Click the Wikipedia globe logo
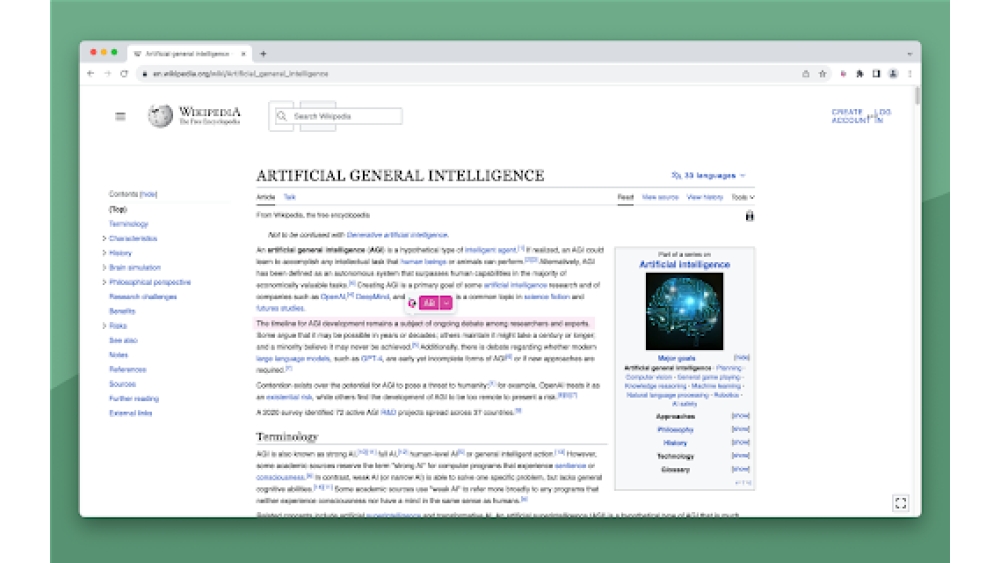 point(160,115)
